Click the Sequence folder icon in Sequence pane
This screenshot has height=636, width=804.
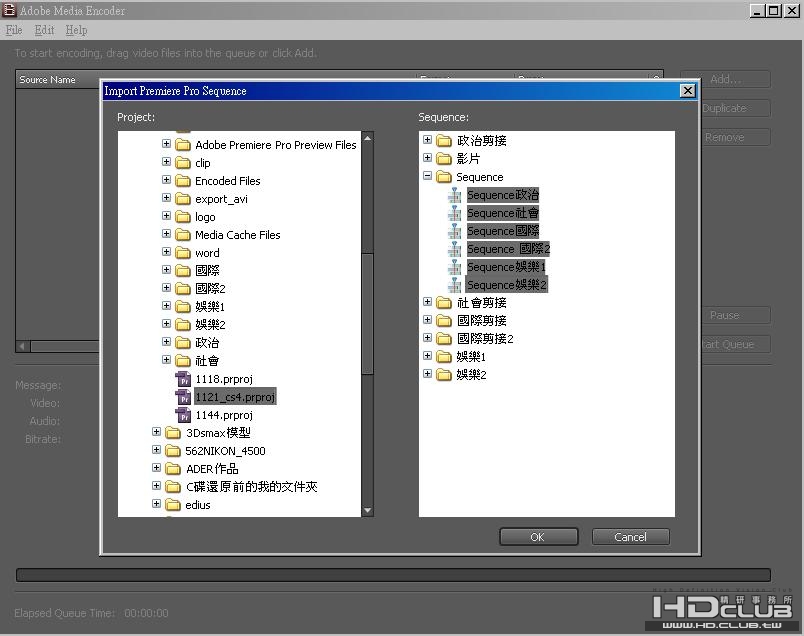click(x=444, y=177)
